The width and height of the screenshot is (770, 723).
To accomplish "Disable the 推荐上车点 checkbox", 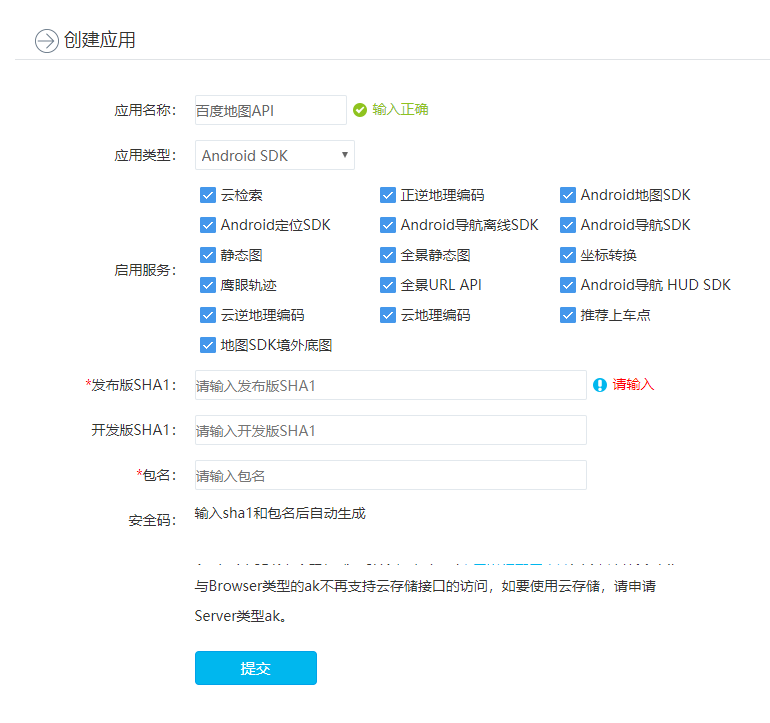I will [568, 315].
